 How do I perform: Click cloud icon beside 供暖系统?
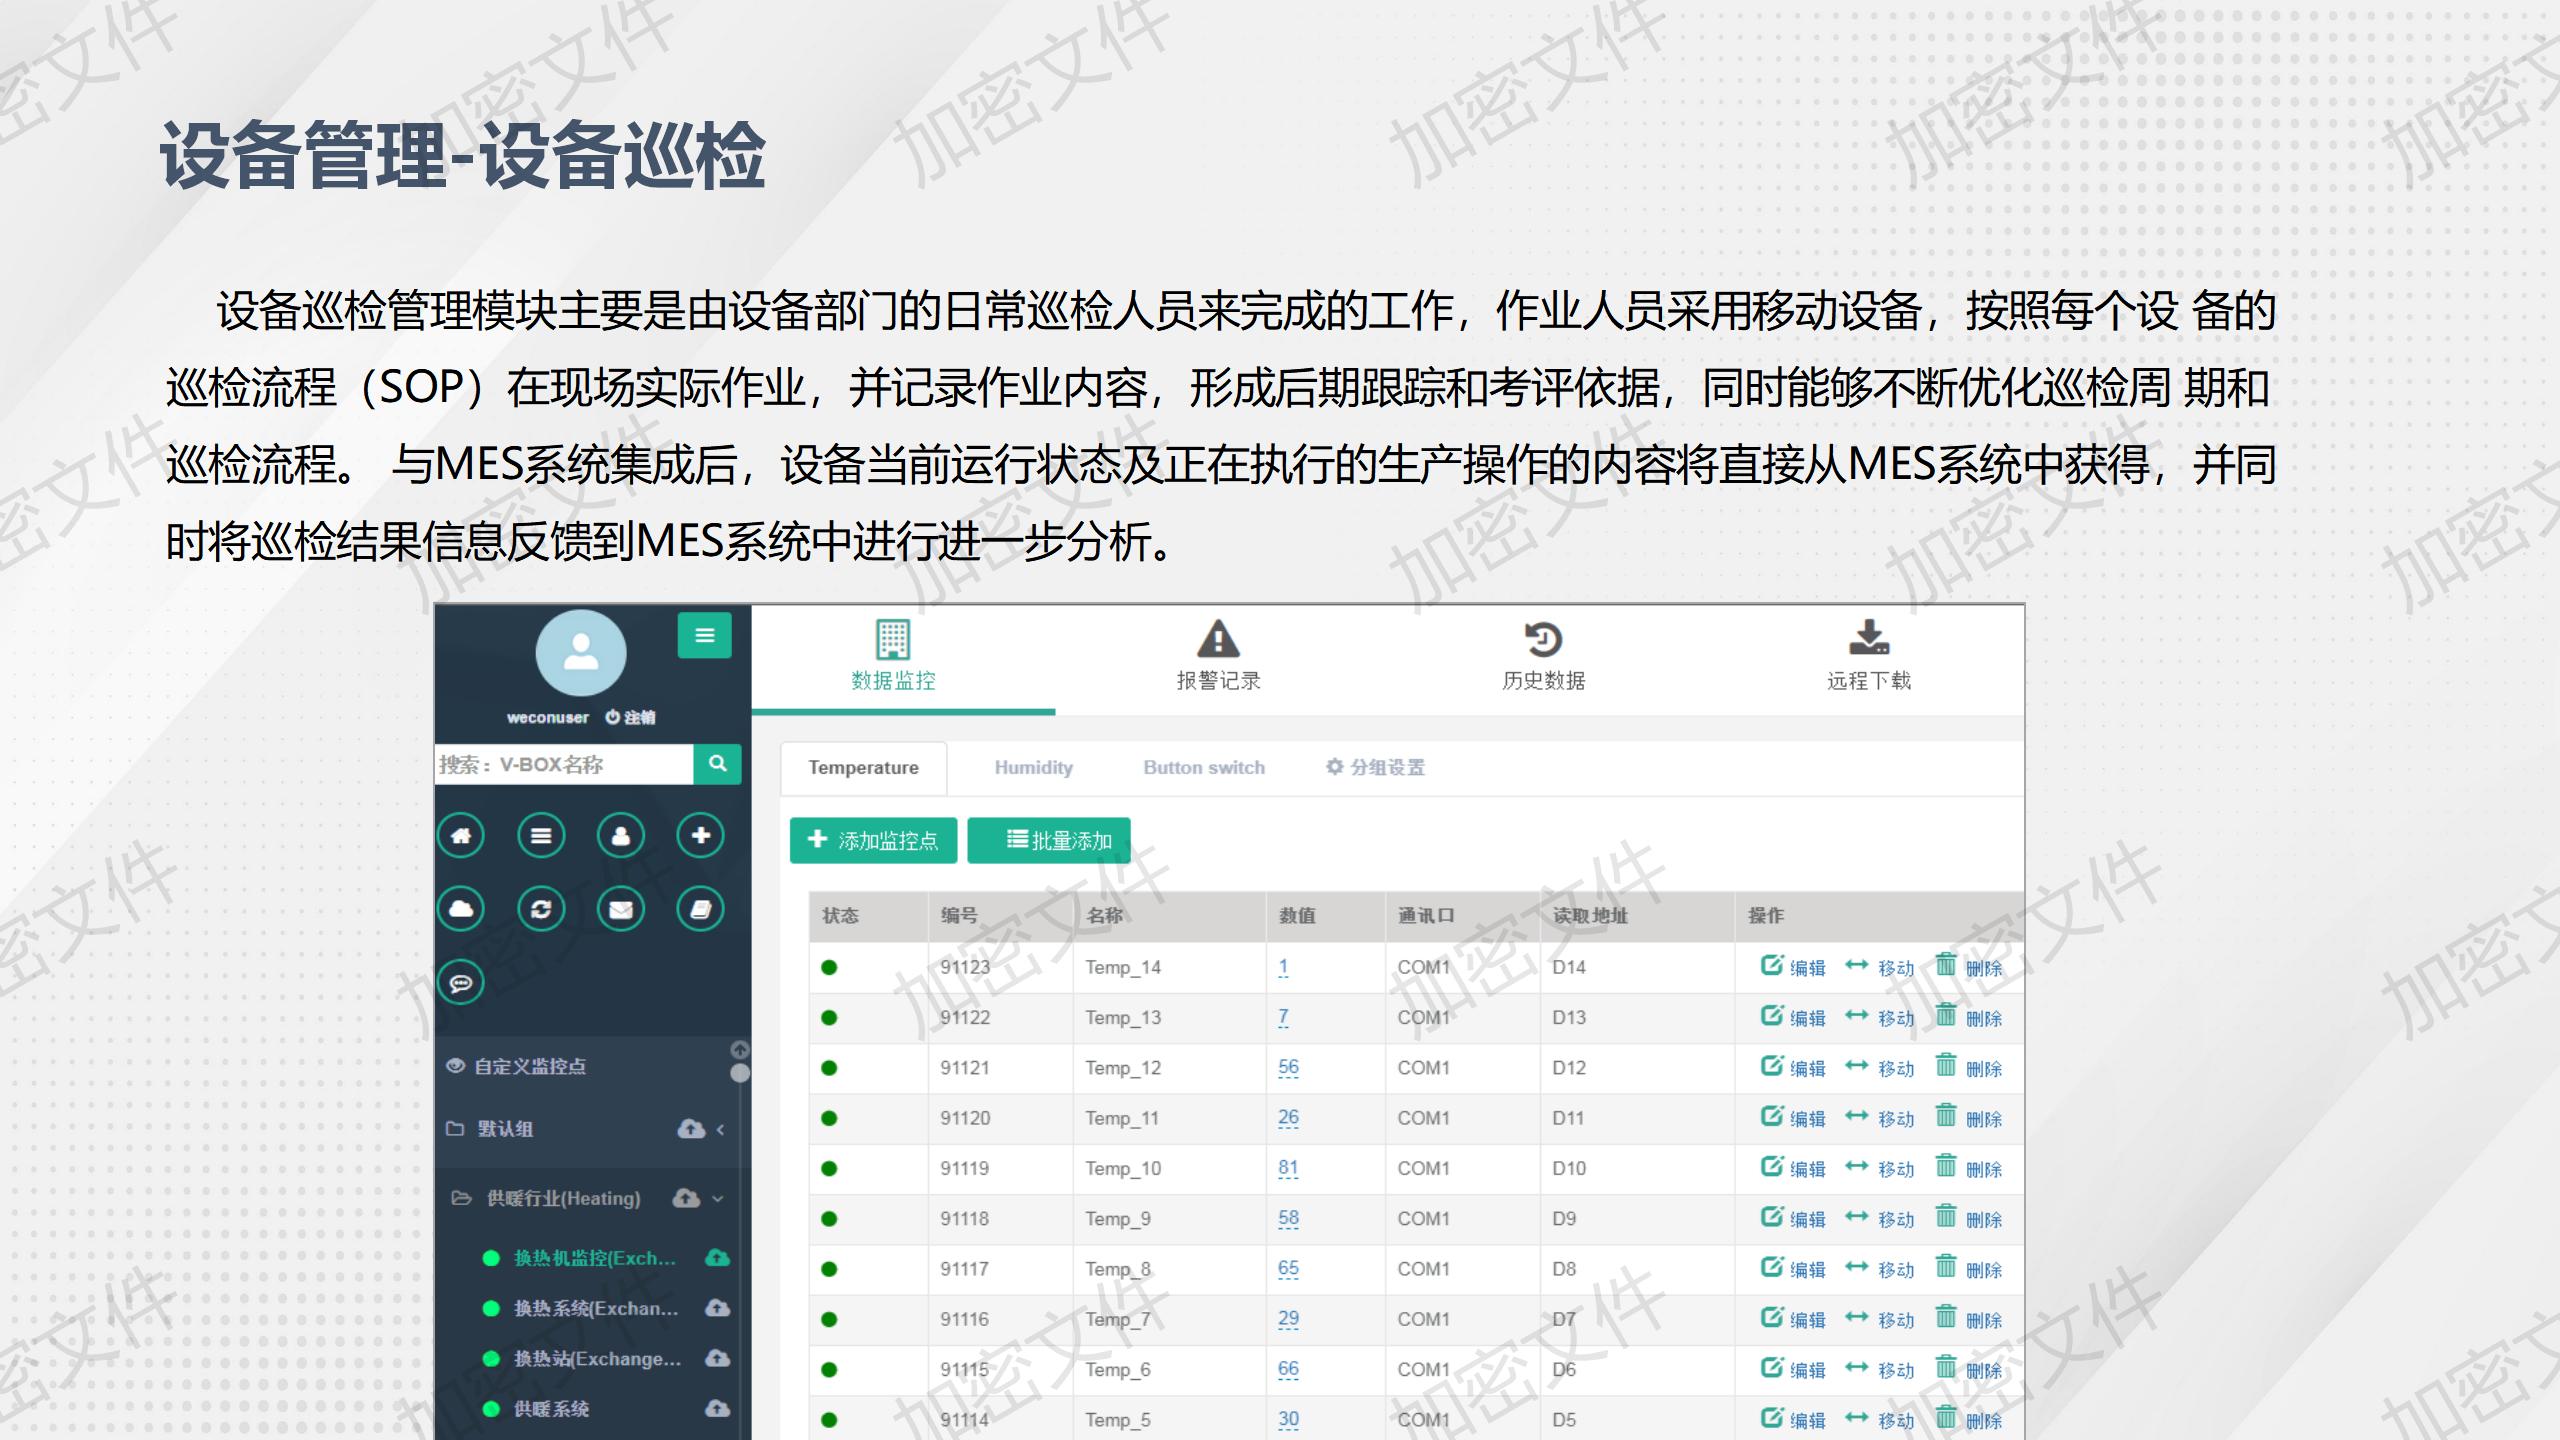pos(717,1409)
